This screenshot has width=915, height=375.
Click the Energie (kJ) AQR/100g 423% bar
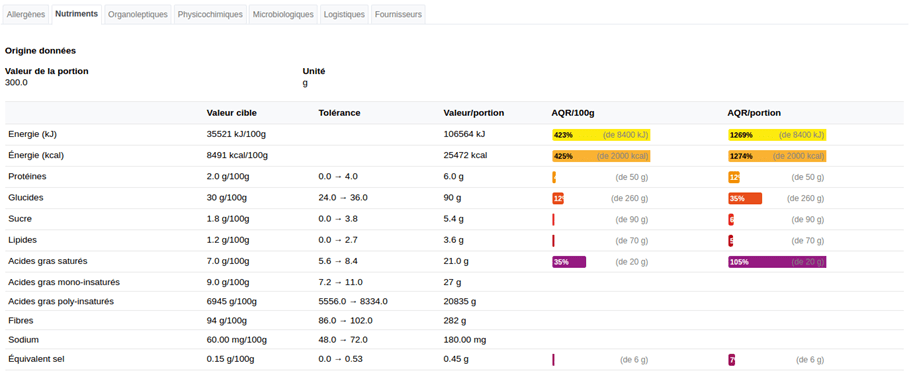click(x=601, y=135)
